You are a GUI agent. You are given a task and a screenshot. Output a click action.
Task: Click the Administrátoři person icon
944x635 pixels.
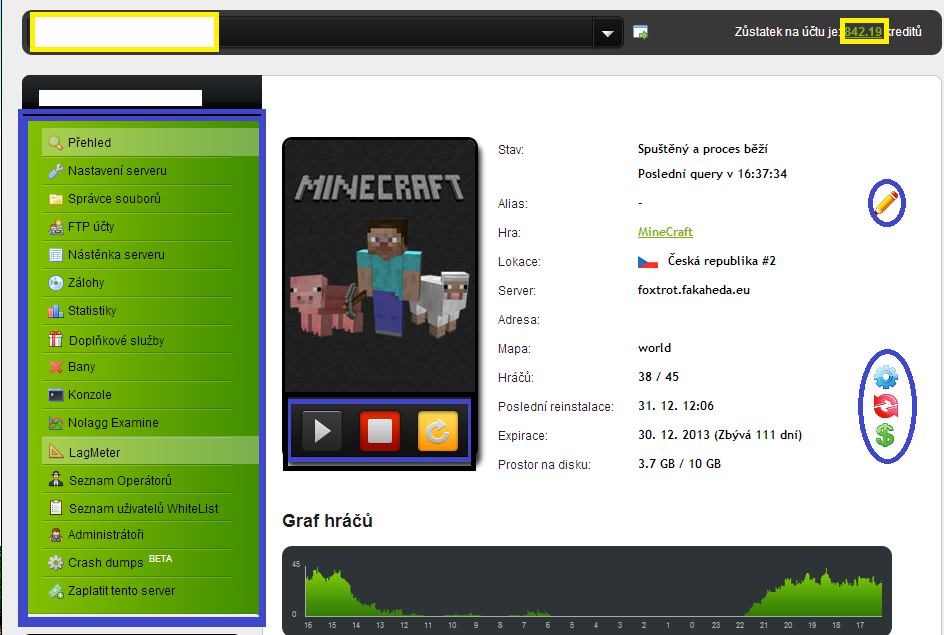[55, 535]
